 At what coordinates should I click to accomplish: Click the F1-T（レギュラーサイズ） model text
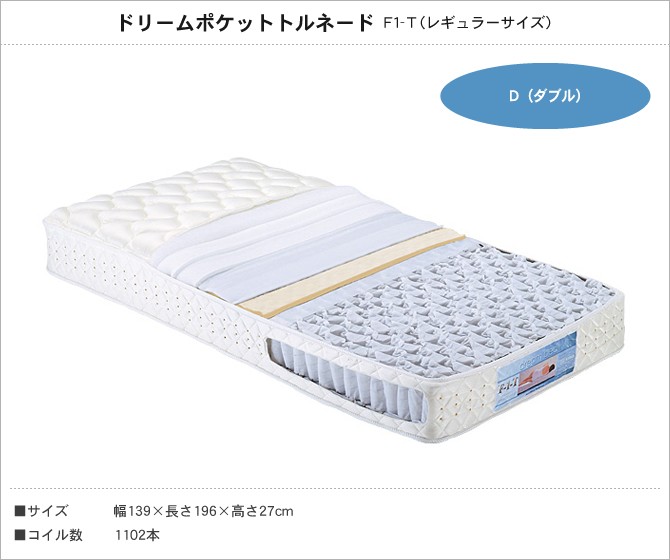coord(467,23)
